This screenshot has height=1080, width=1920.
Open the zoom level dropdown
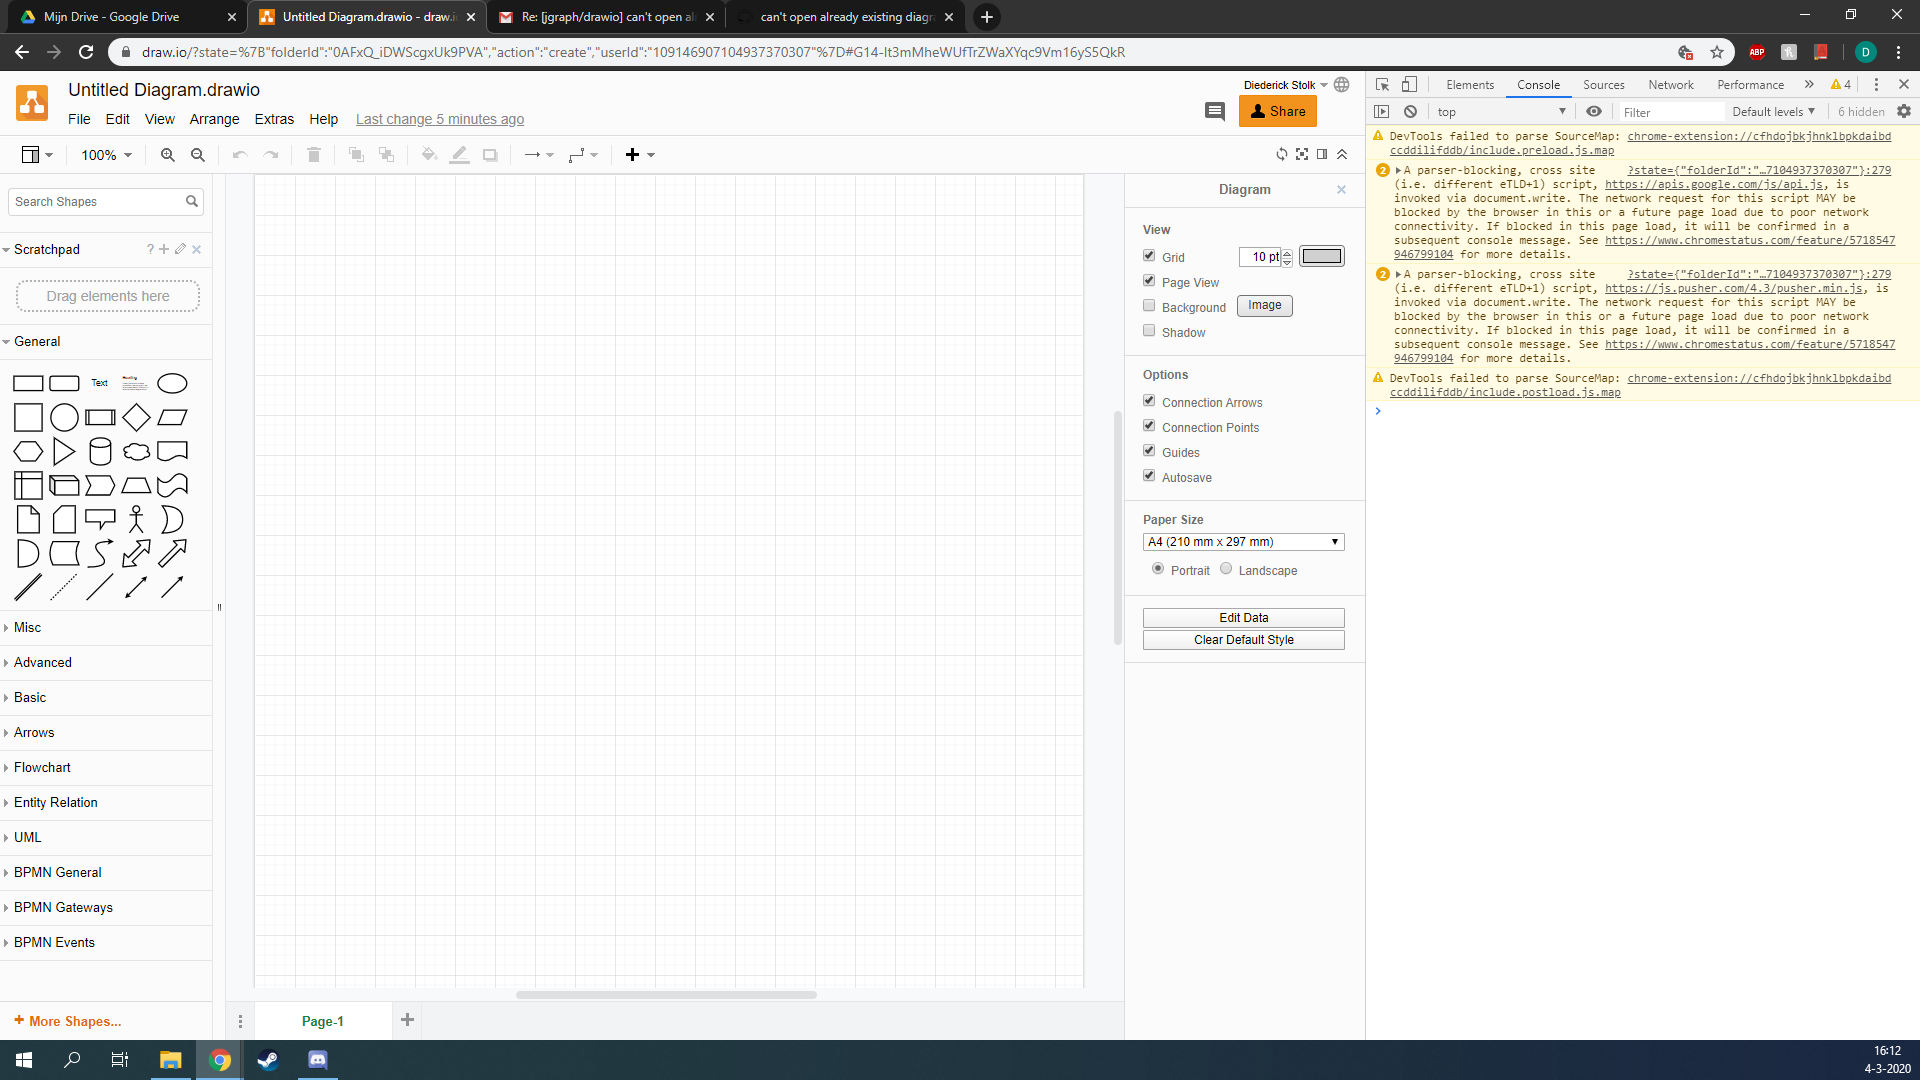tap(104, 155)
